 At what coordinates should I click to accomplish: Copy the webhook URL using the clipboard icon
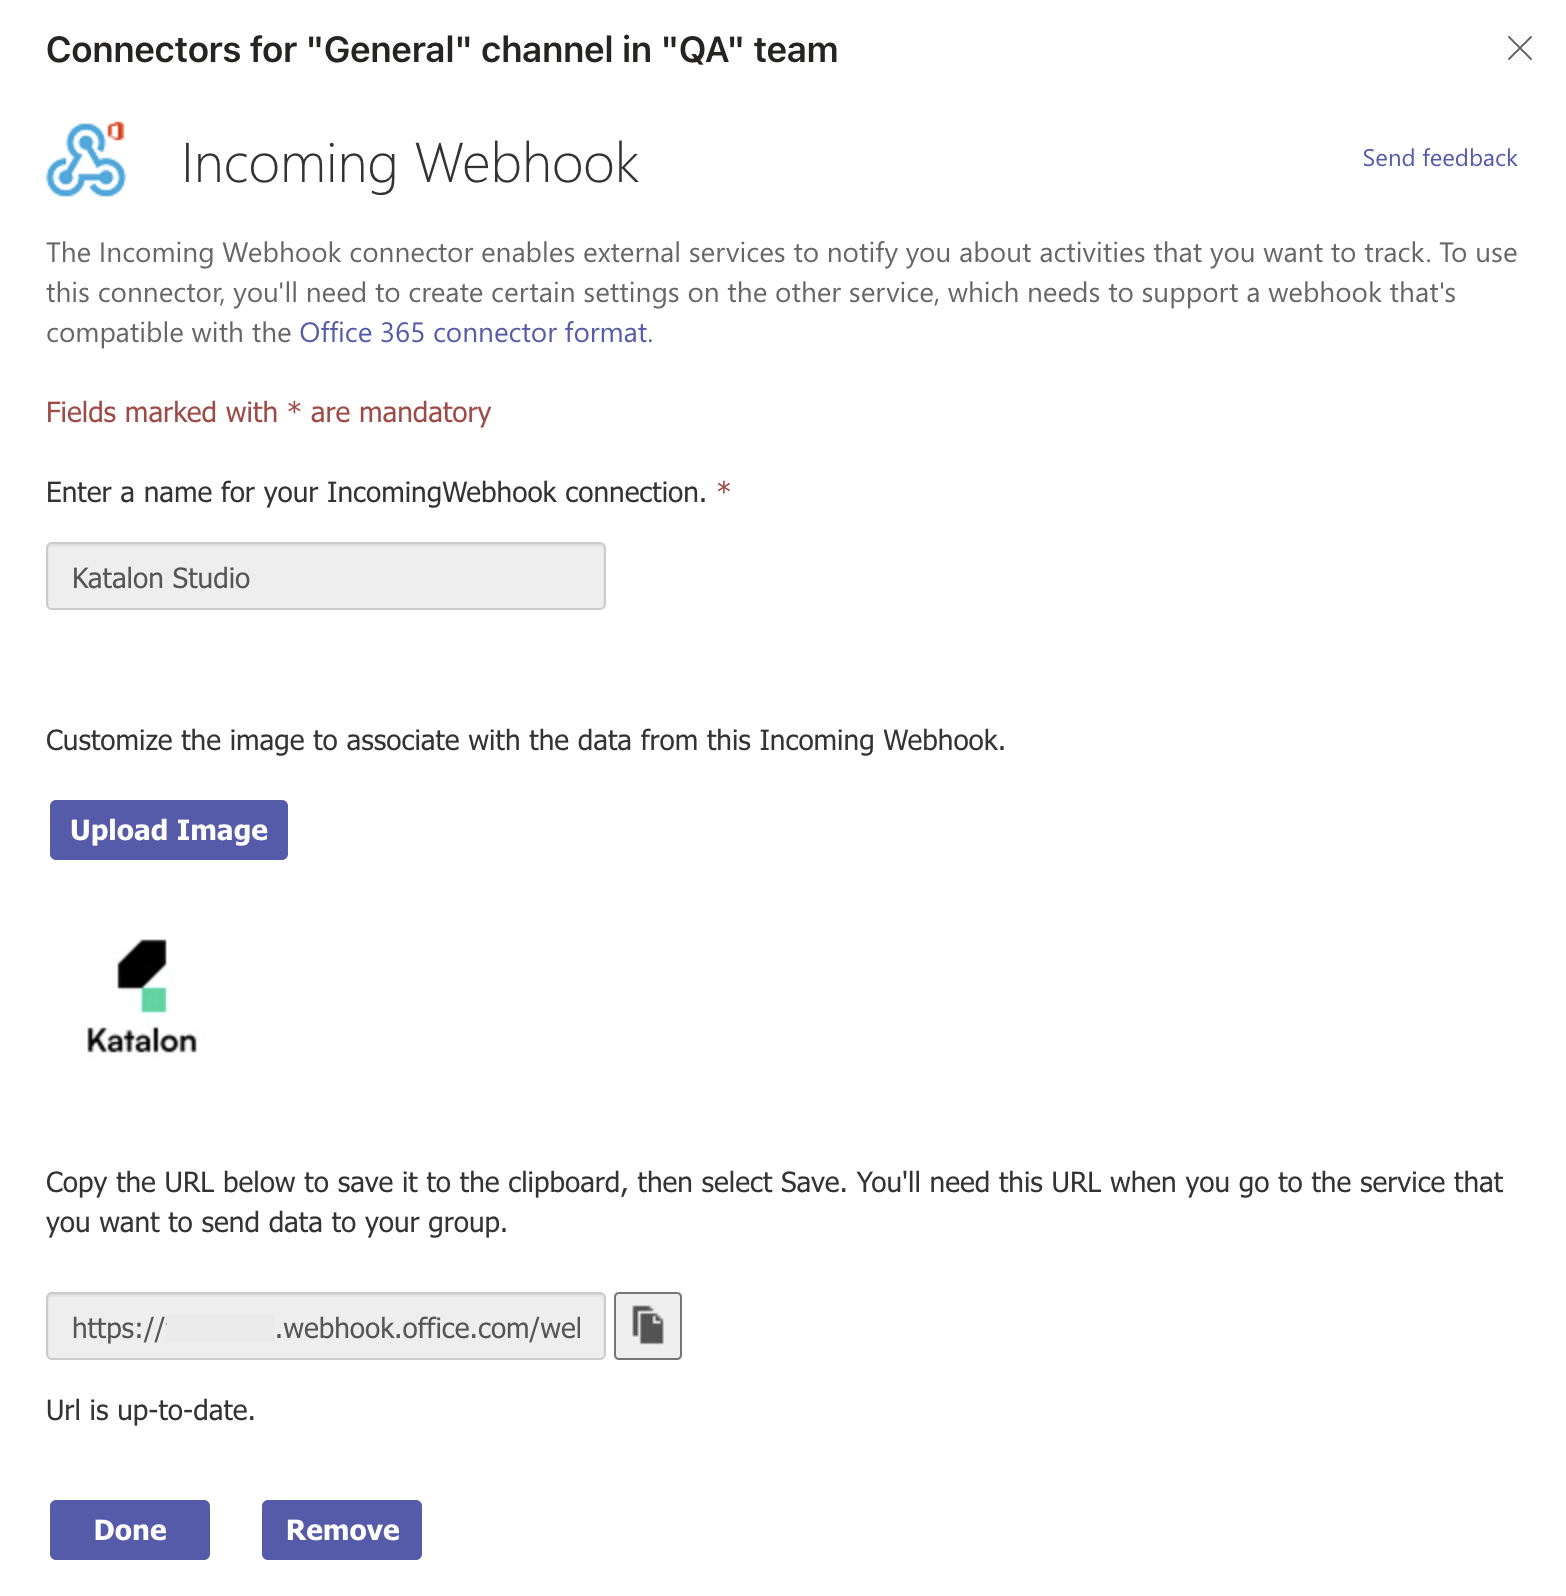pyautogui.click(x=647, y=1325)
